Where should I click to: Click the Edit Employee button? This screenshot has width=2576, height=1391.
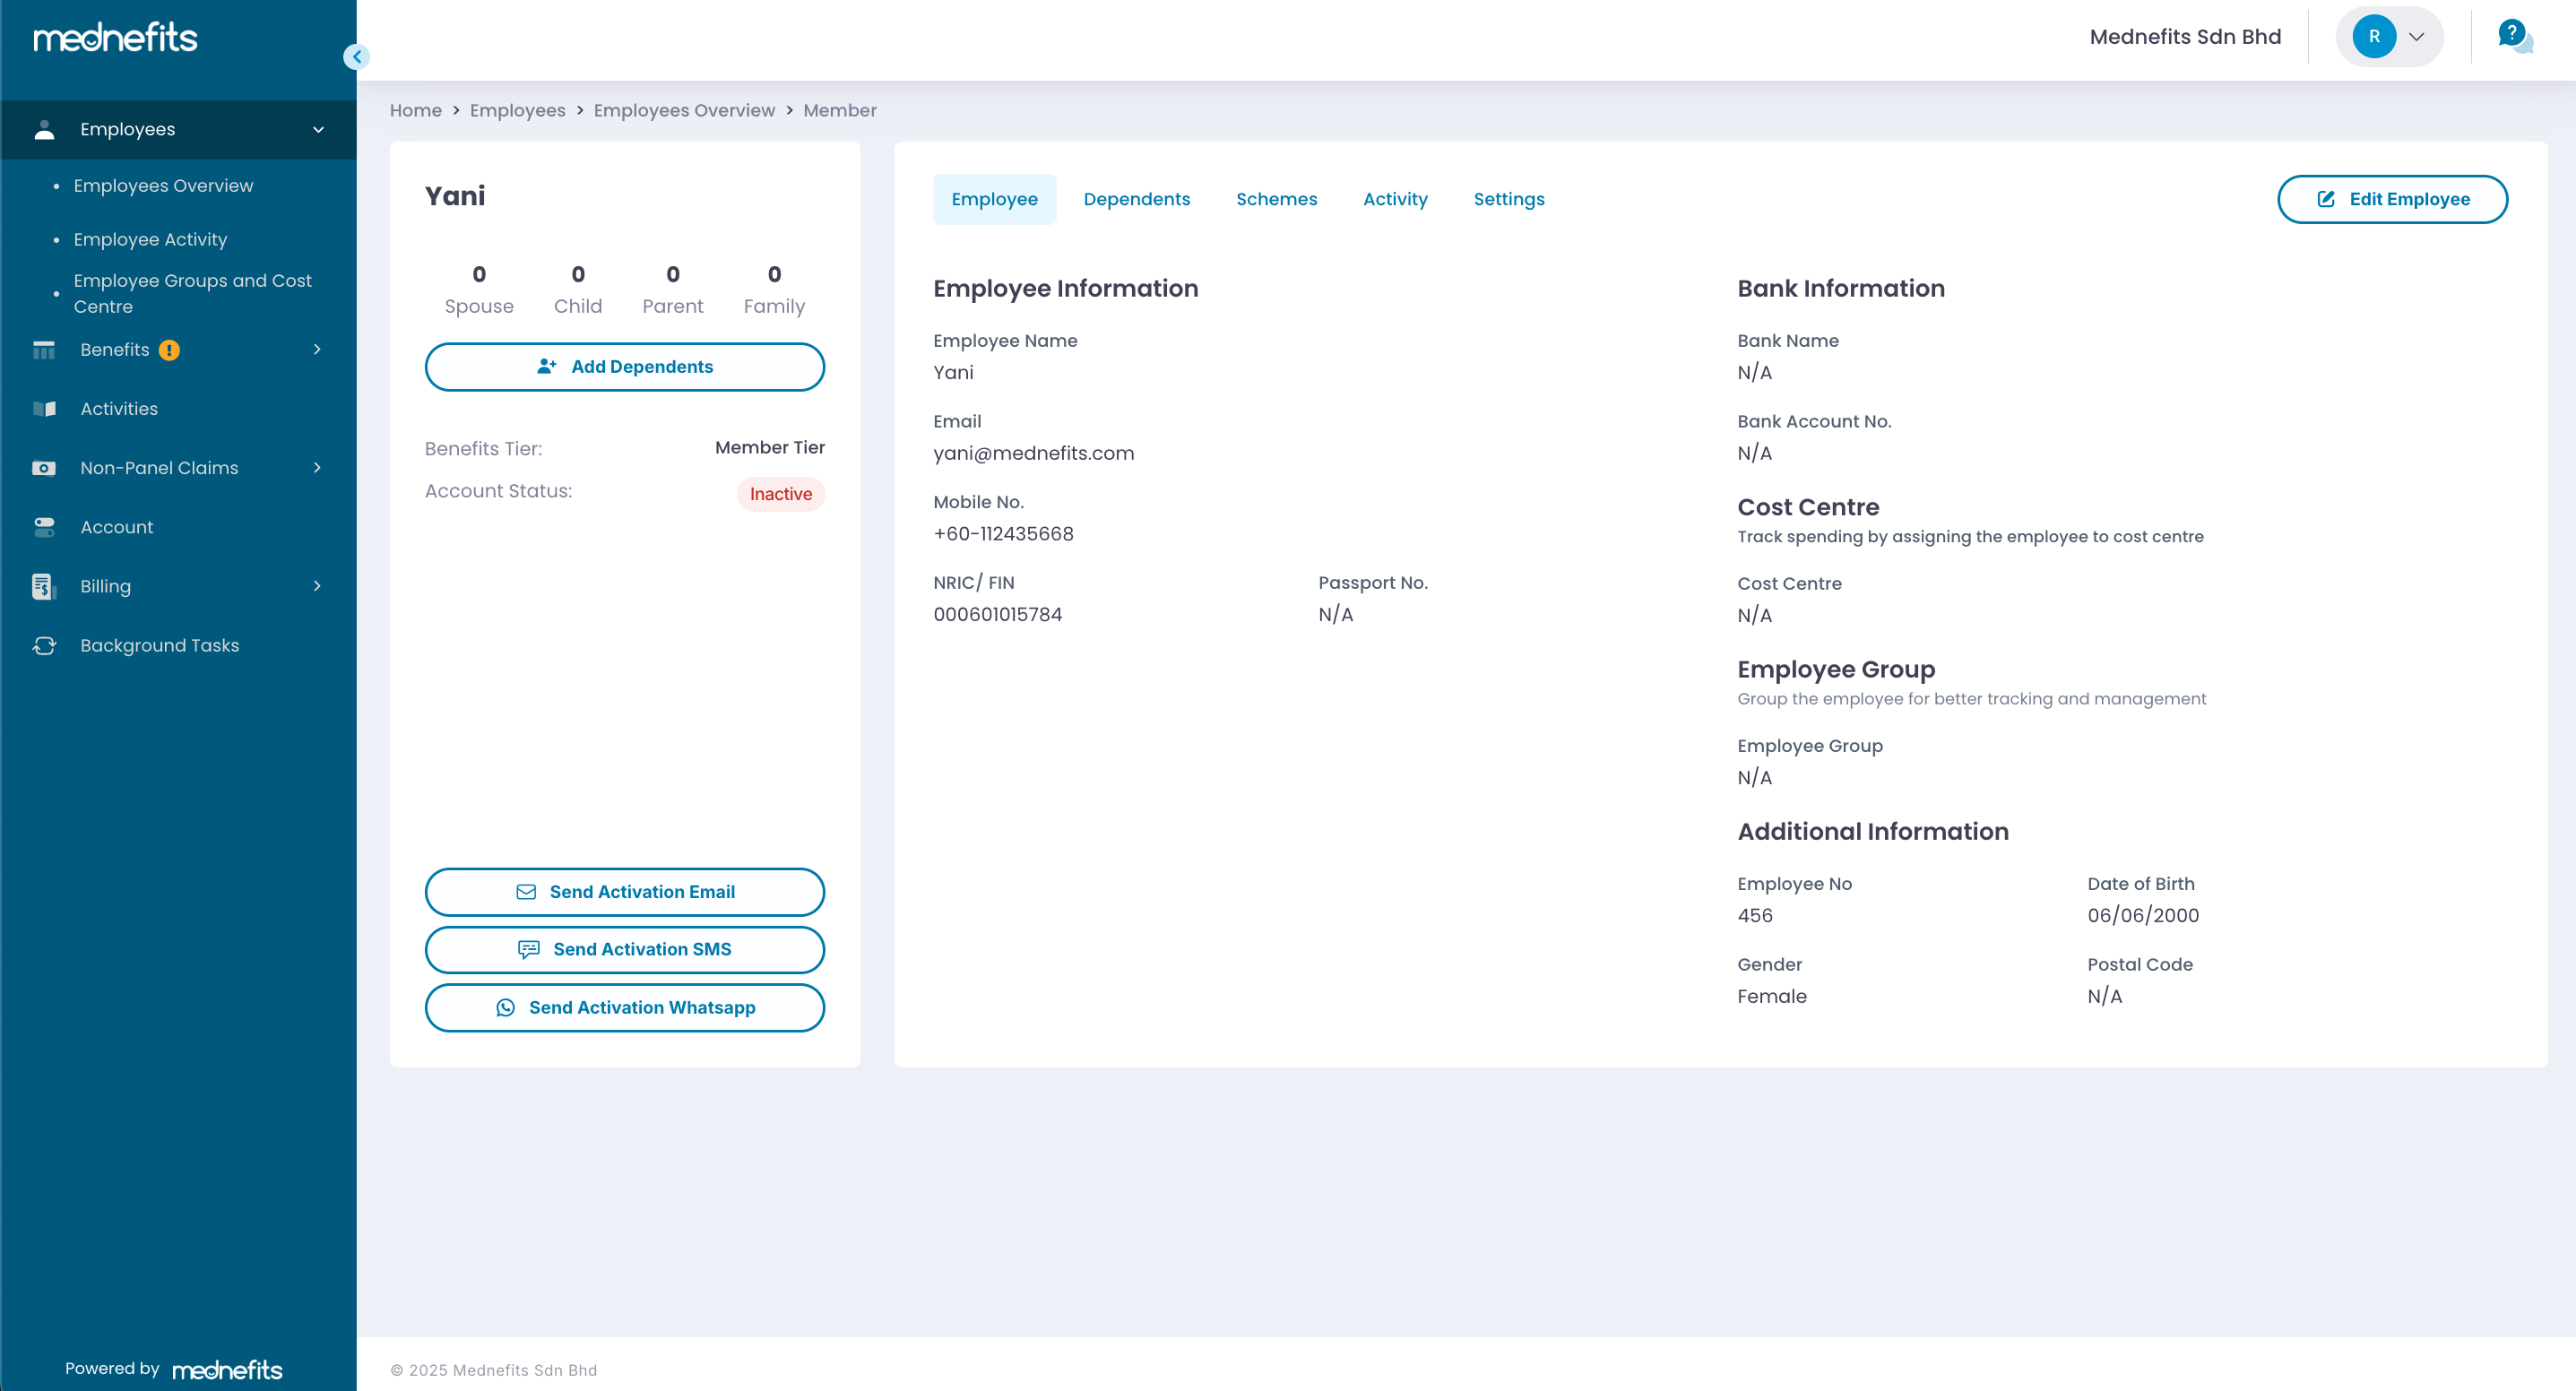pos(2391,199)
